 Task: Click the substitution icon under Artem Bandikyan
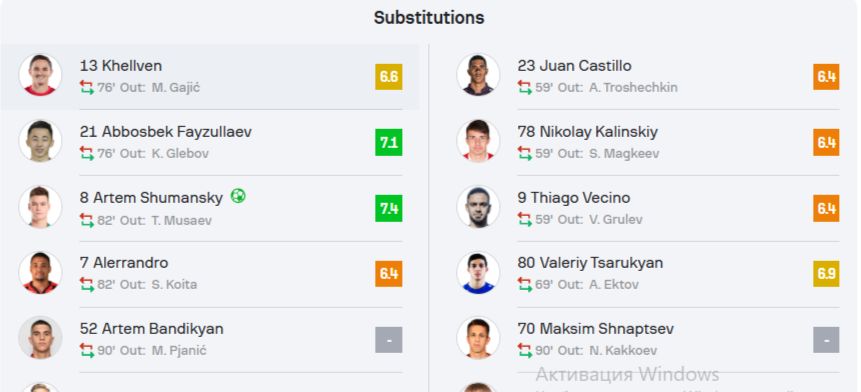87,350
